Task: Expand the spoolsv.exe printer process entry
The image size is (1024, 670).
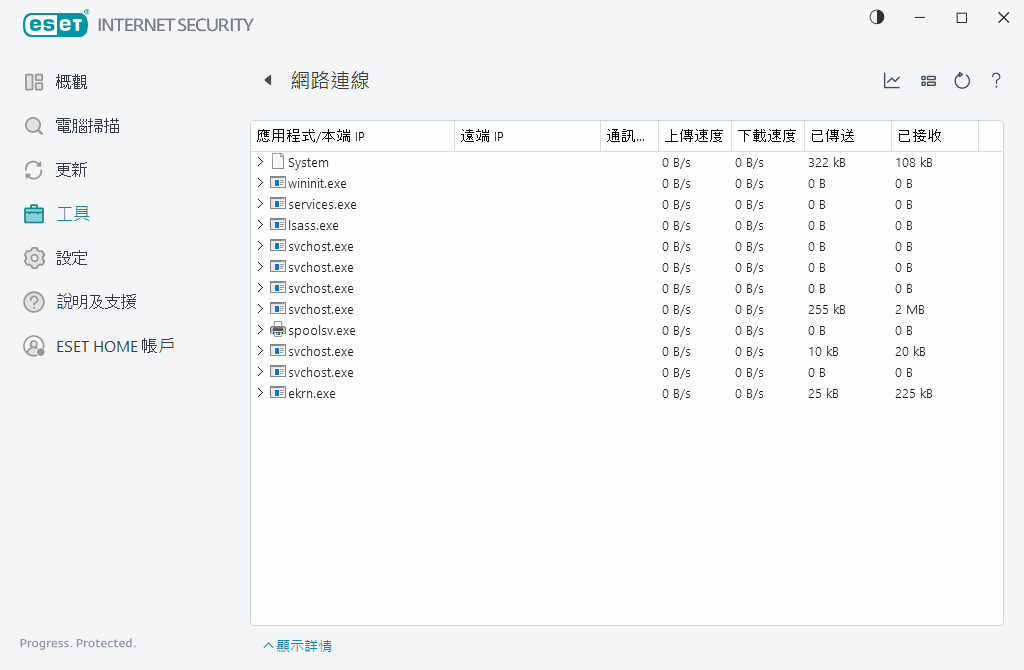Action: (262, 330)
